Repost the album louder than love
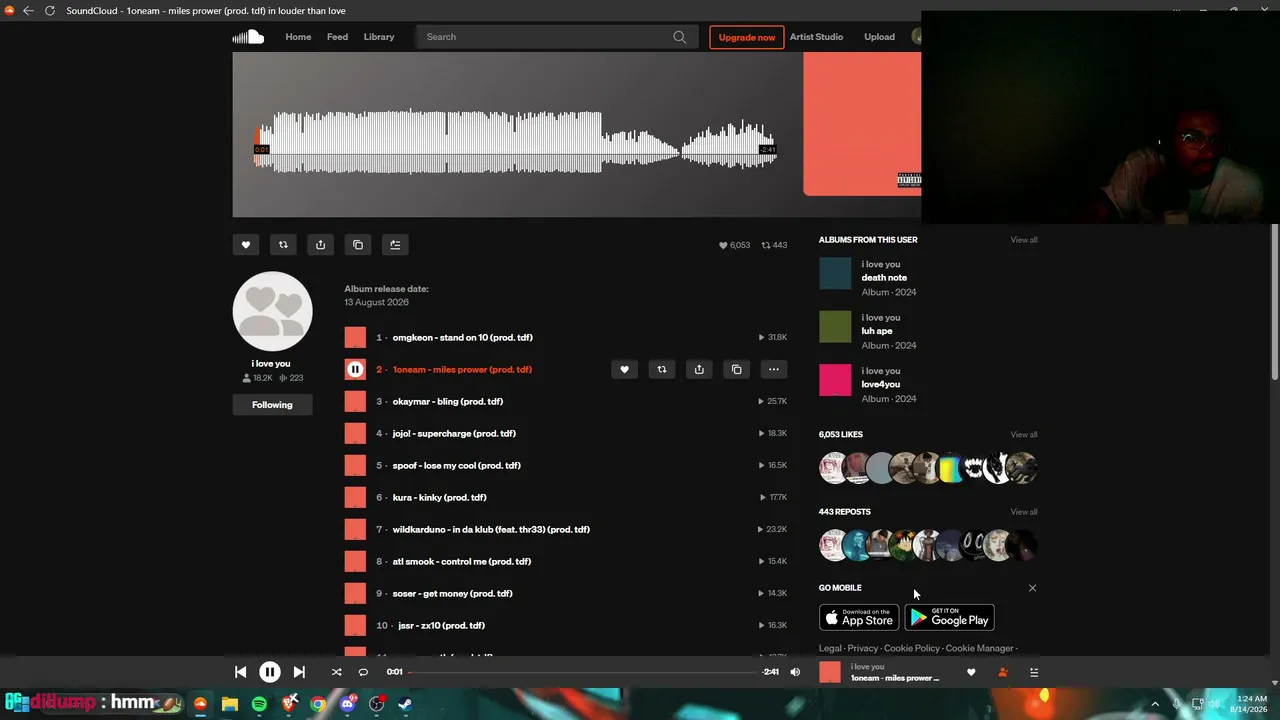 click(x=283, y=245)
